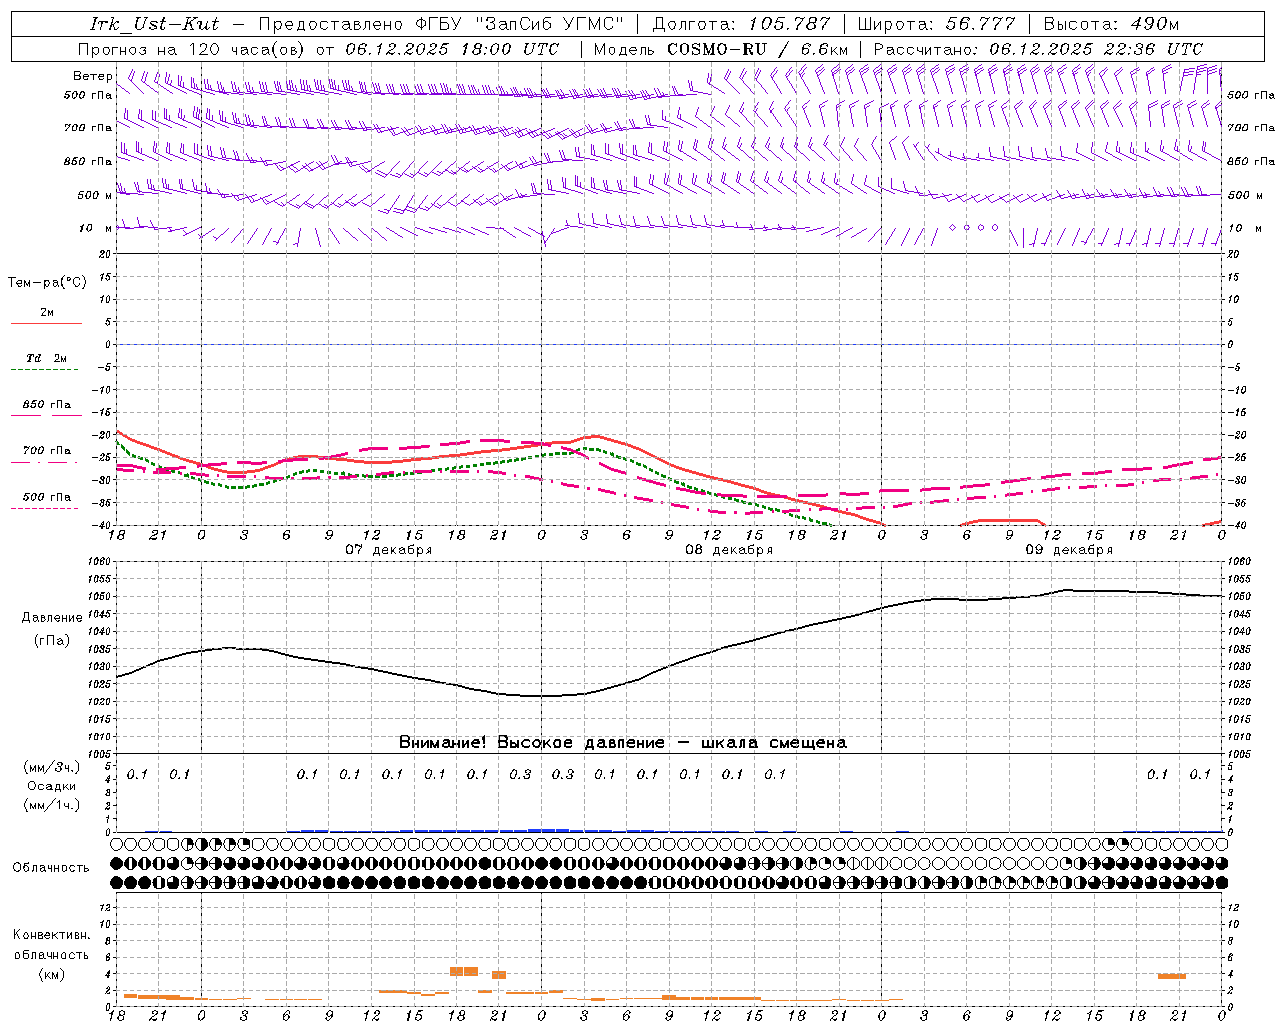Select the "09 декабря" date label
Viewport: 1280px width, 1024px height.
[1069, 550]
